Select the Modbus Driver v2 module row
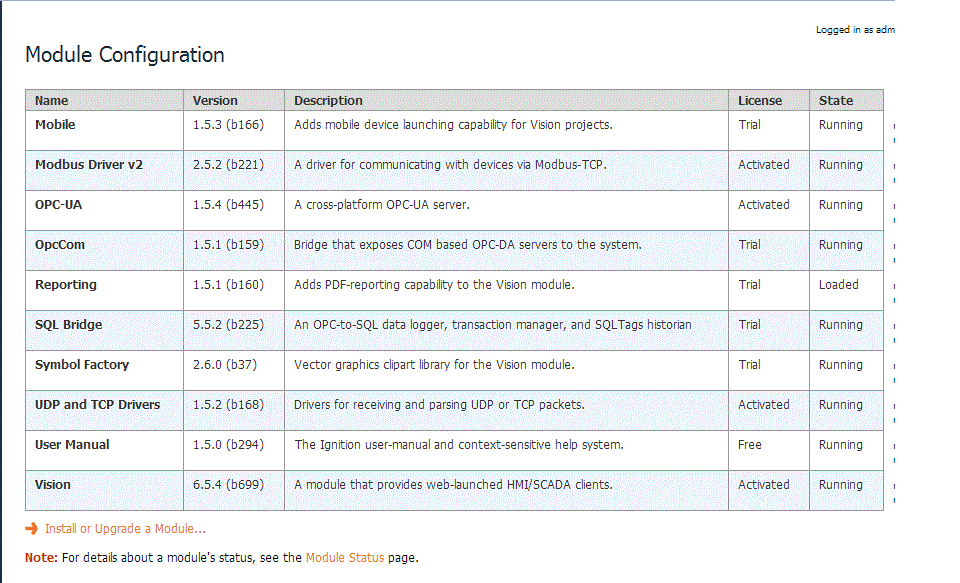The width and height of the screenshot is (960, 583). pyautogui.click(x=454, y=170)
